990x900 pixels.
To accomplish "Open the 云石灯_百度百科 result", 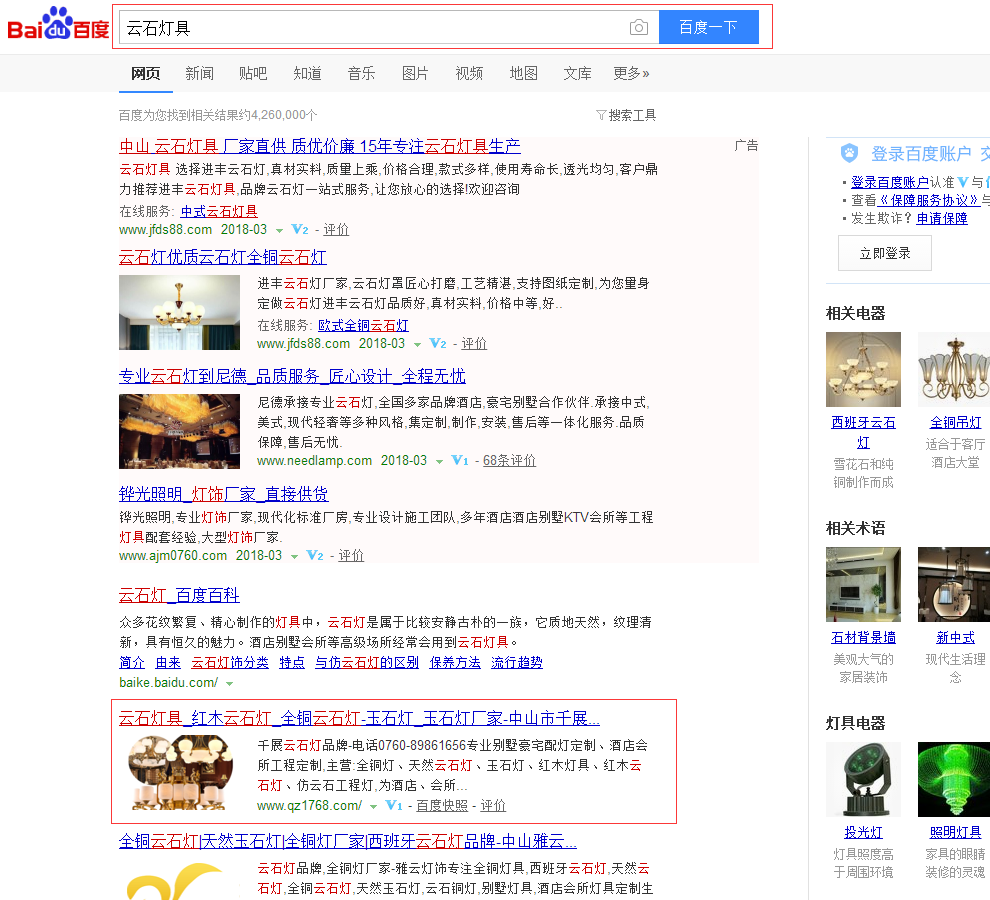I will pyautogui.click(x=179, y=596).
